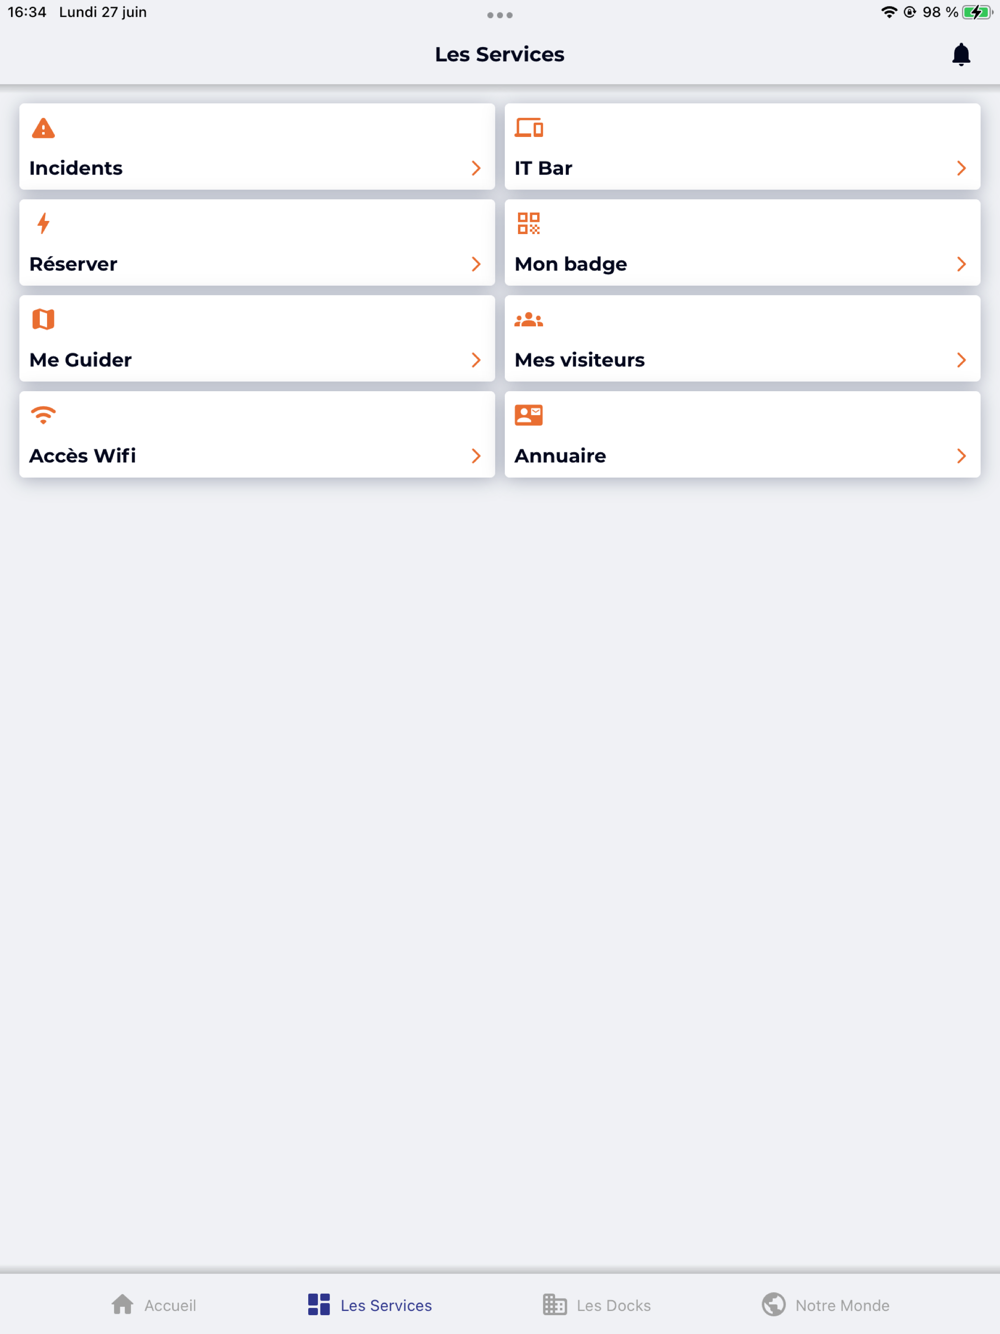
Task: Expand Incidents using its chevron arrow
Action: (x=476, y=168)
